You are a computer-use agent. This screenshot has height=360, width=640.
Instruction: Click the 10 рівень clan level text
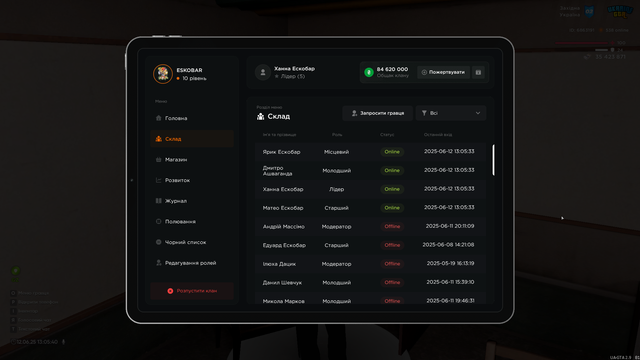pyautogui.click(x=194, y=78)
